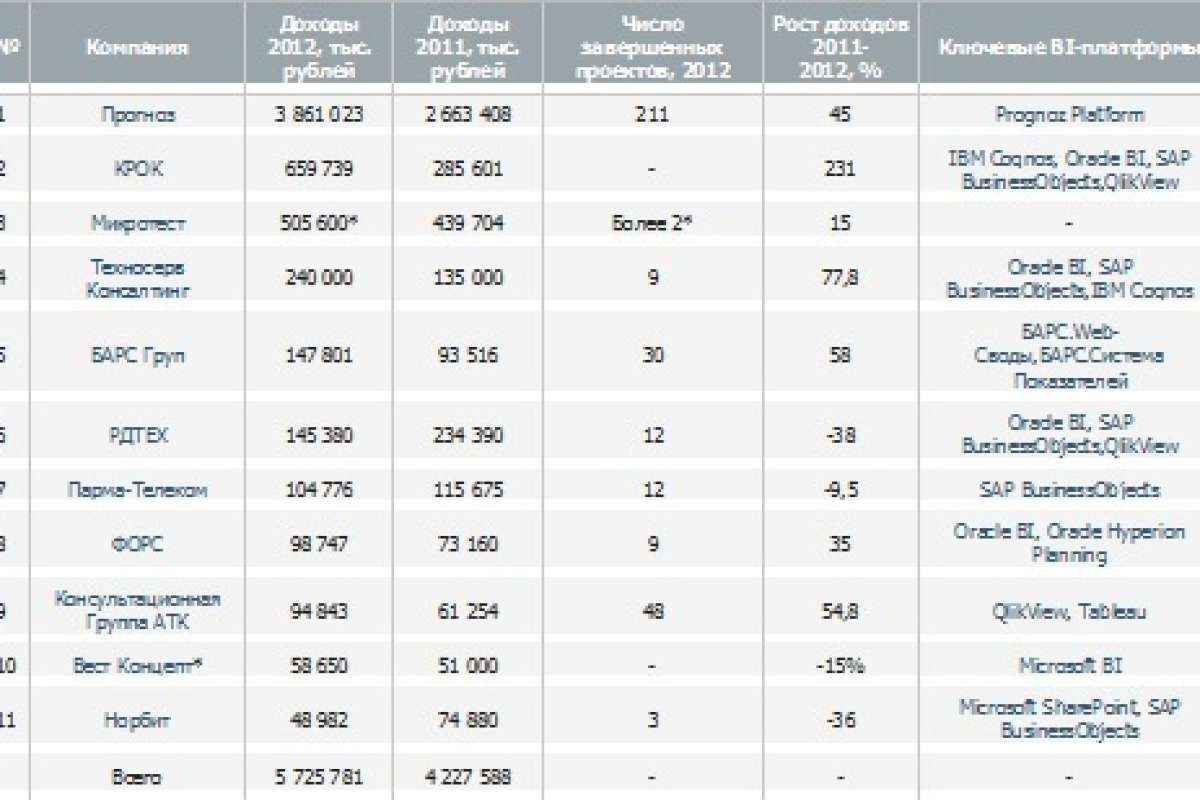
Task: Select the "Консультационная Группа АТК" cell
Action: pos(138,611)
